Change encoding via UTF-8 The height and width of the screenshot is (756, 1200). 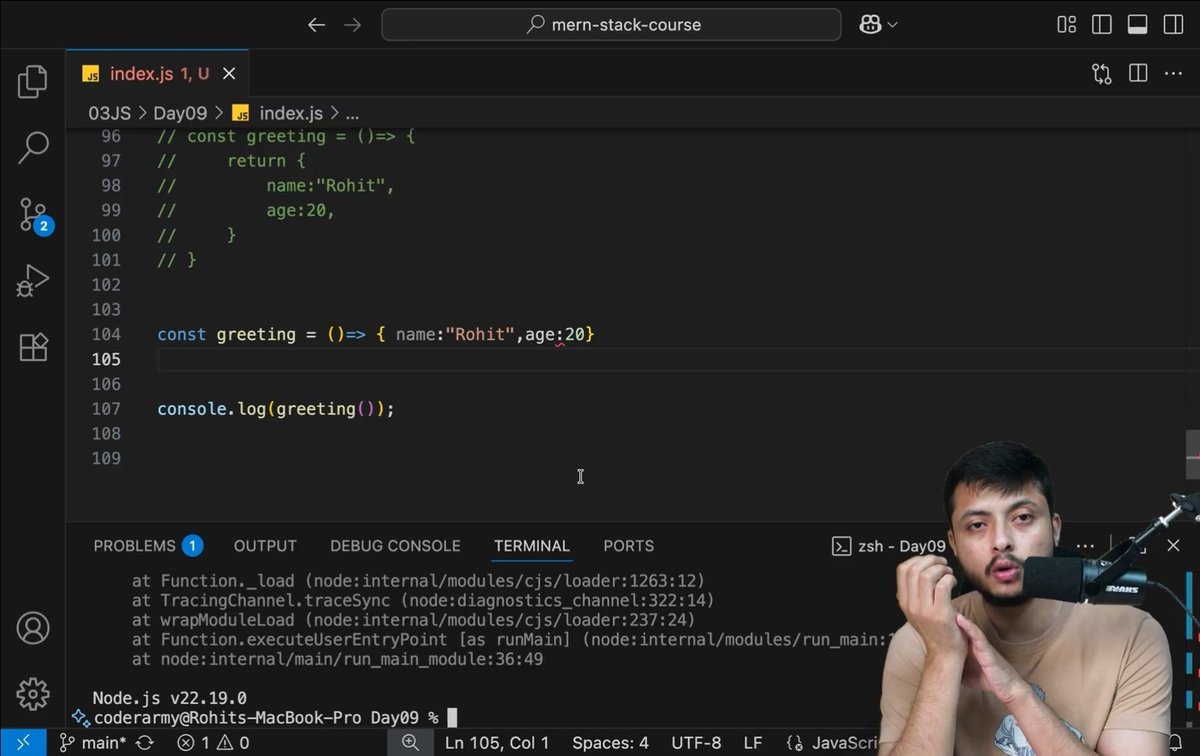coord(696,743)
